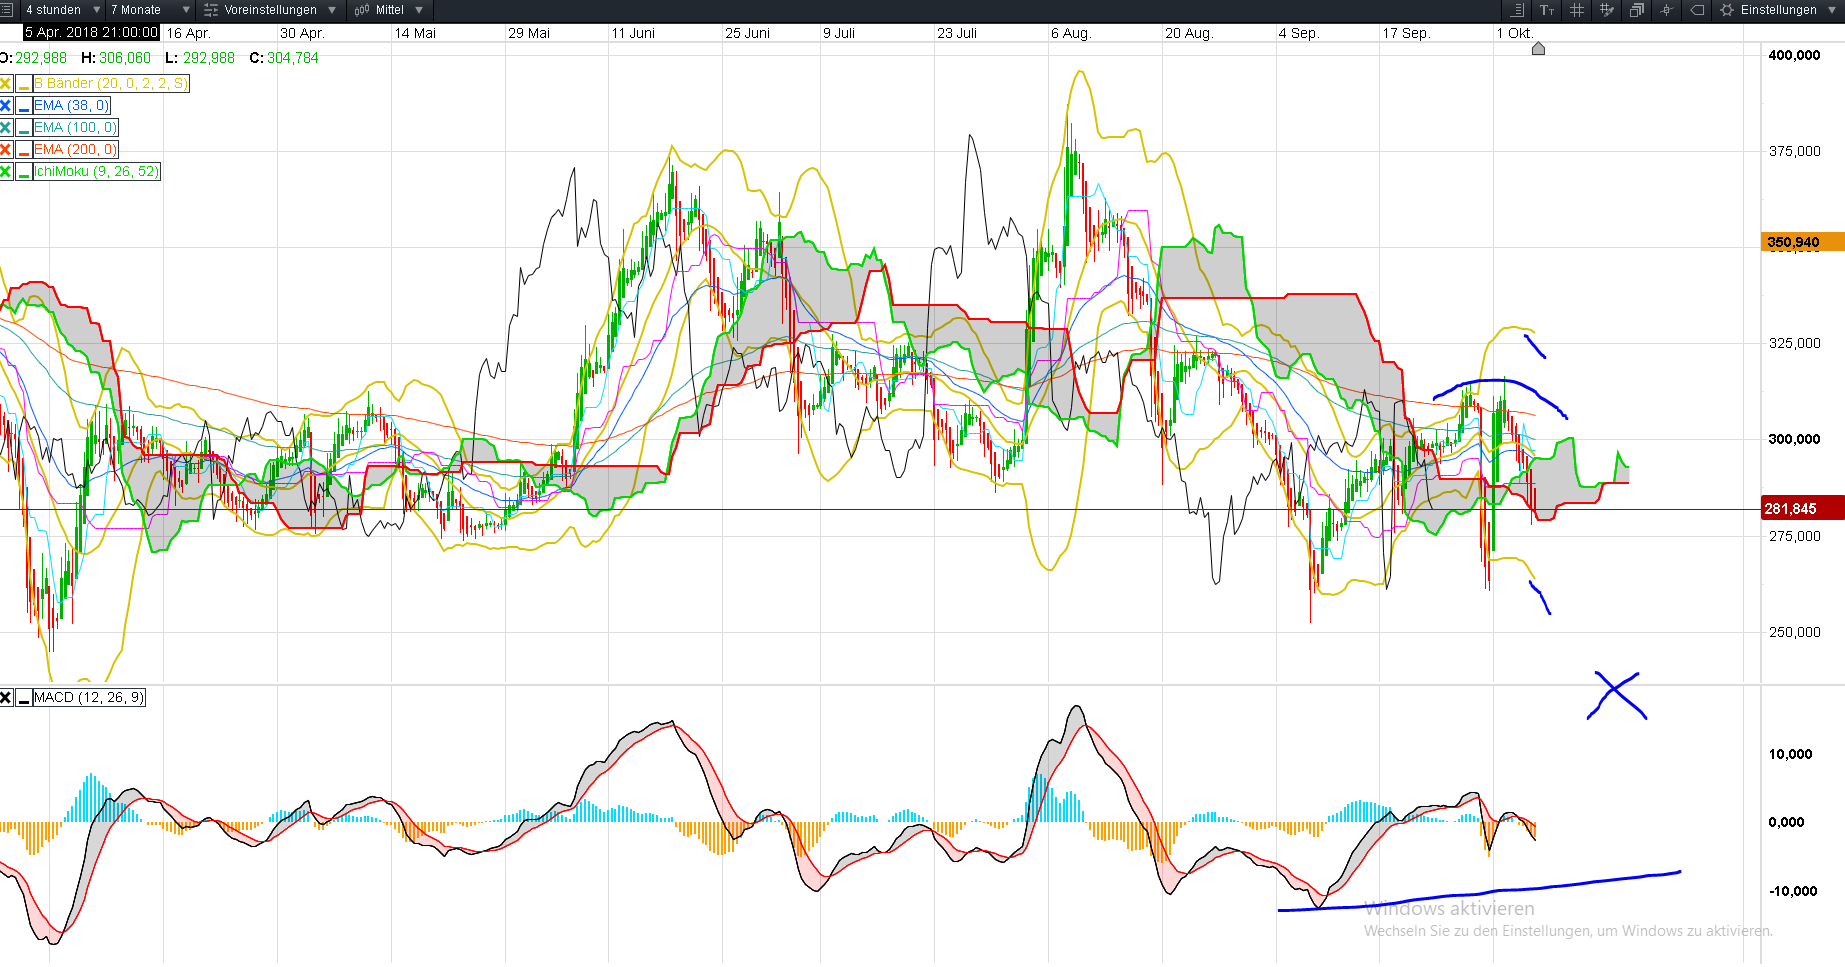Open the grid color picker tool
This screenshot has width=1845, height=967.
click(1607, 10)
